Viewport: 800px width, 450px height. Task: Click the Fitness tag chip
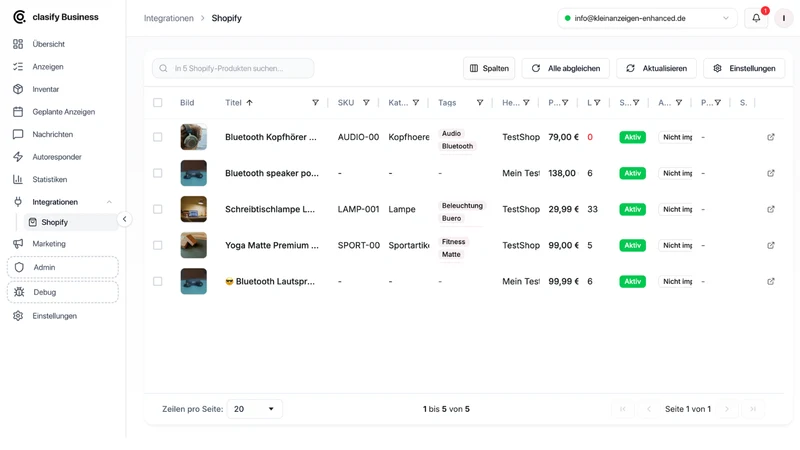tap(454, 242)
